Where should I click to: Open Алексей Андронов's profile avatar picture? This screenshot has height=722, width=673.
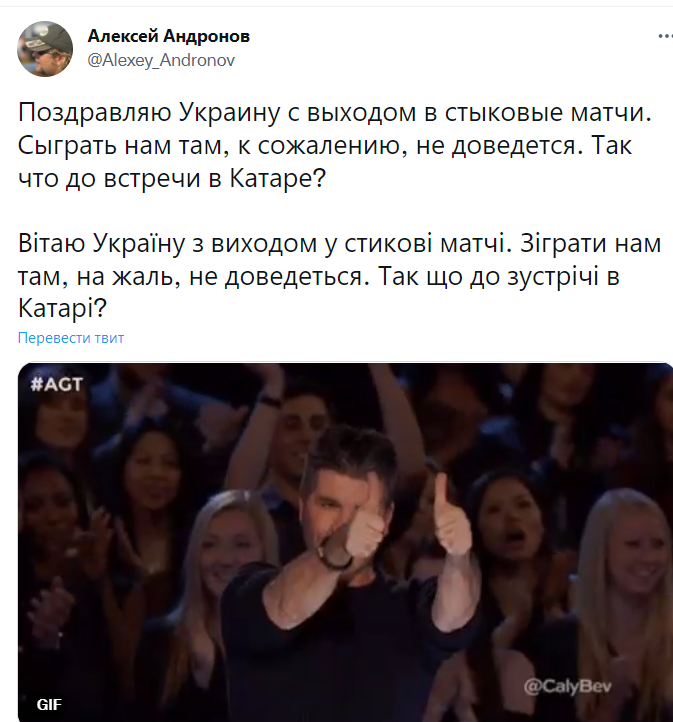coord(45,49)
